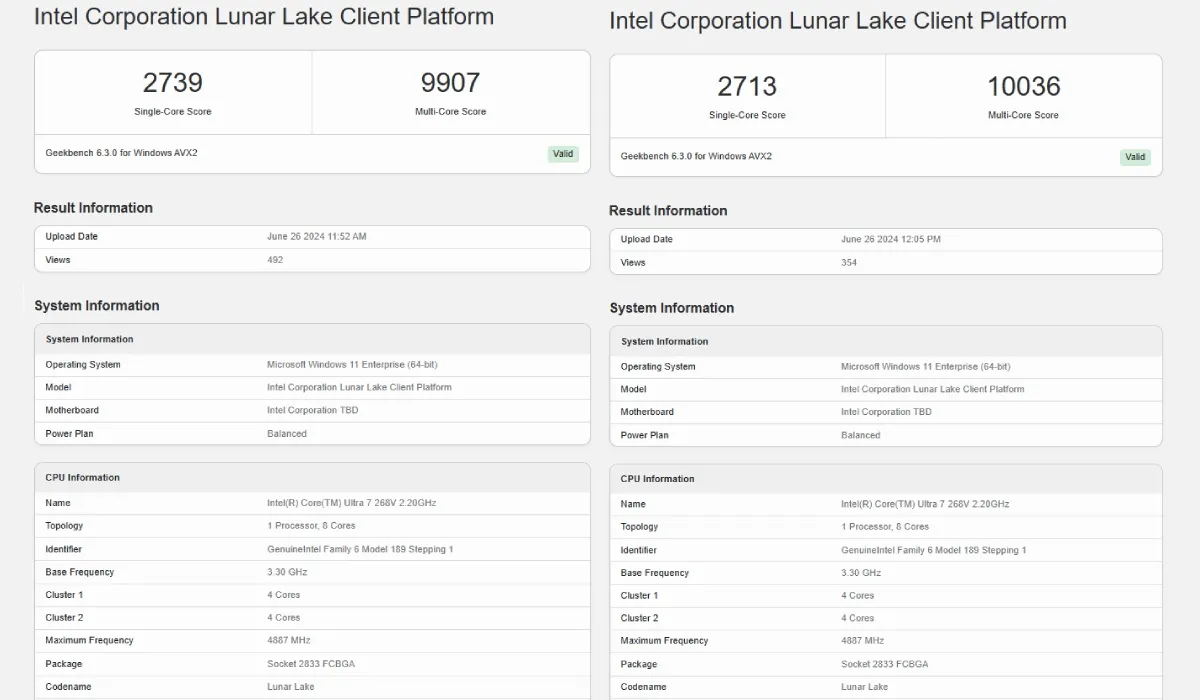Click the left identifier GenuineIntel Family 6 Model 189

pyautogui.click(x=360, y=549)
